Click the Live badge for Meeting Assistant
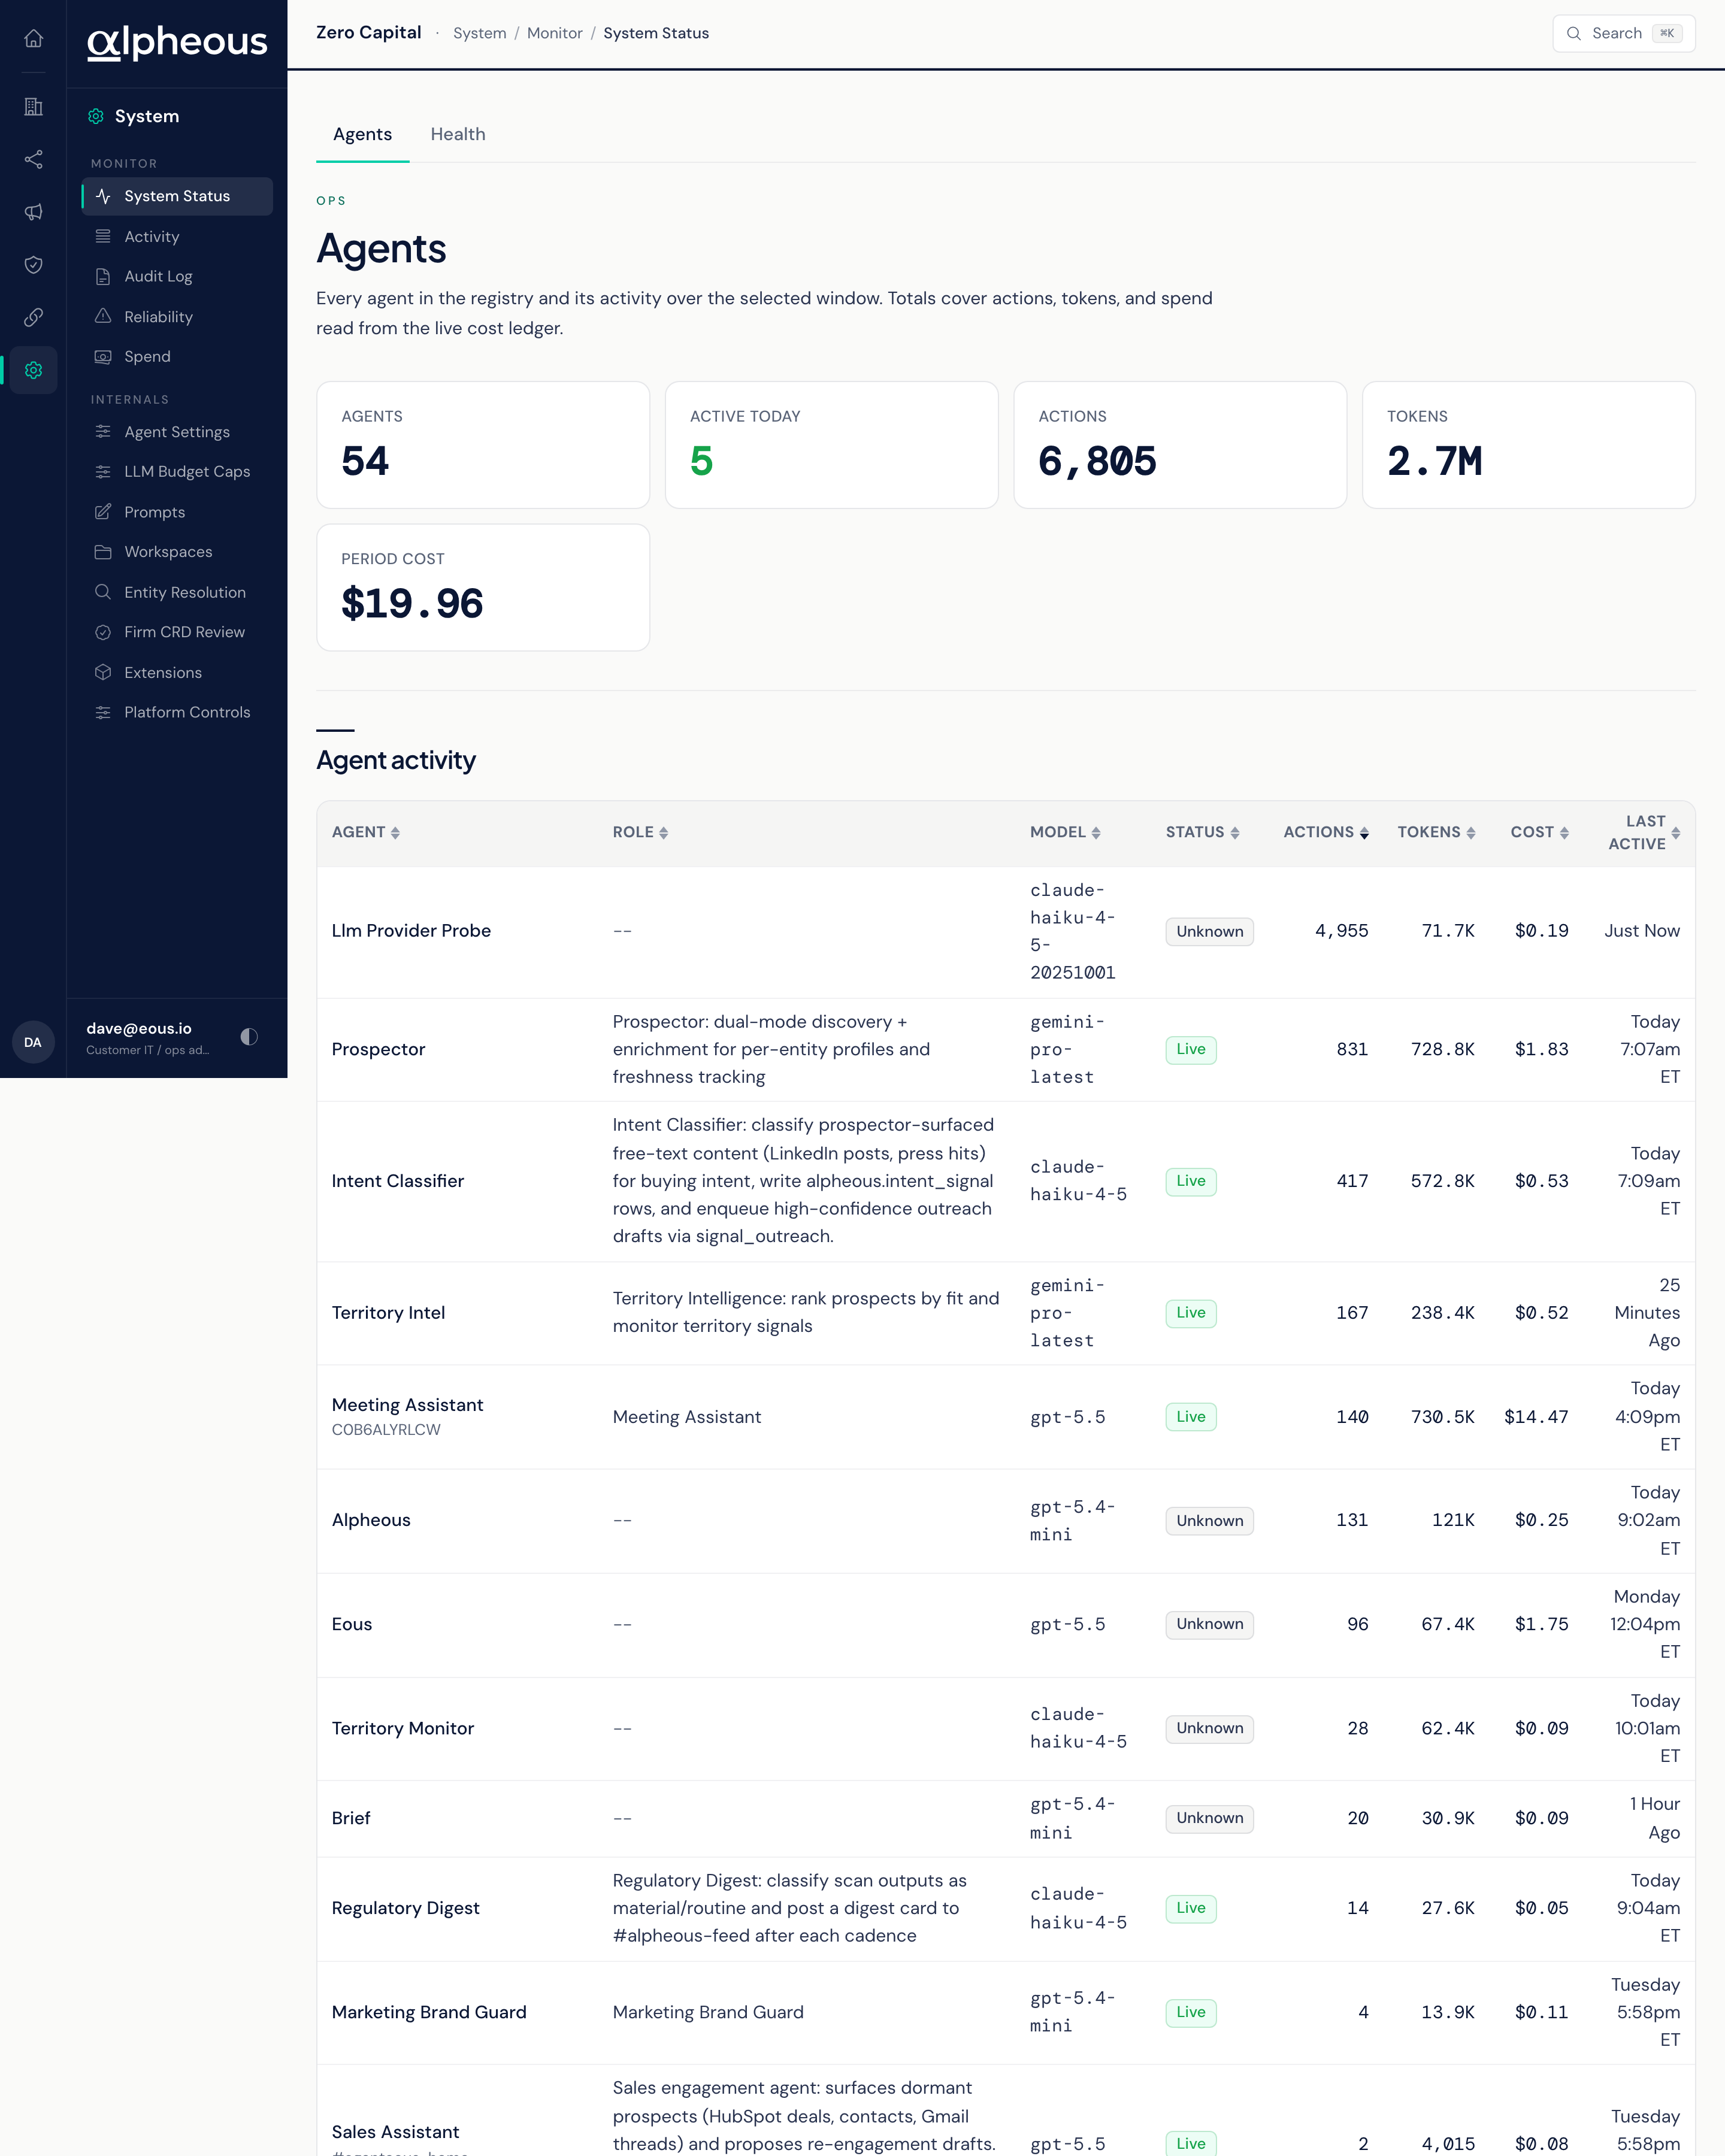The image size is (1725, 2156). click(1190, 1417)
